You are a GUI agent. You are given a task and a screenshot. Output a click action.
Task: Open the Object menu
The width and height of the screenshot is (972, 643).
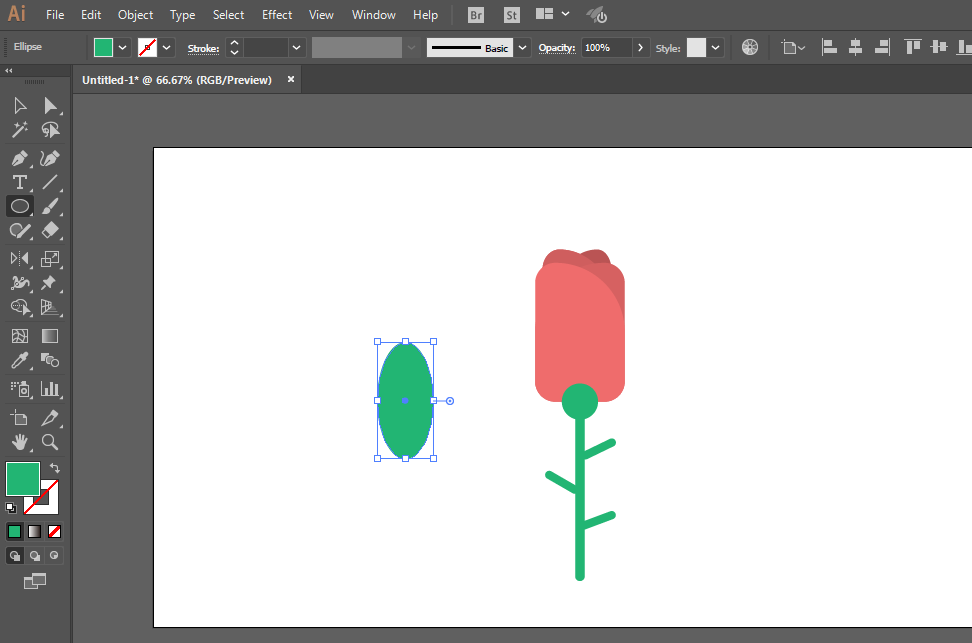tap(135, 15)
